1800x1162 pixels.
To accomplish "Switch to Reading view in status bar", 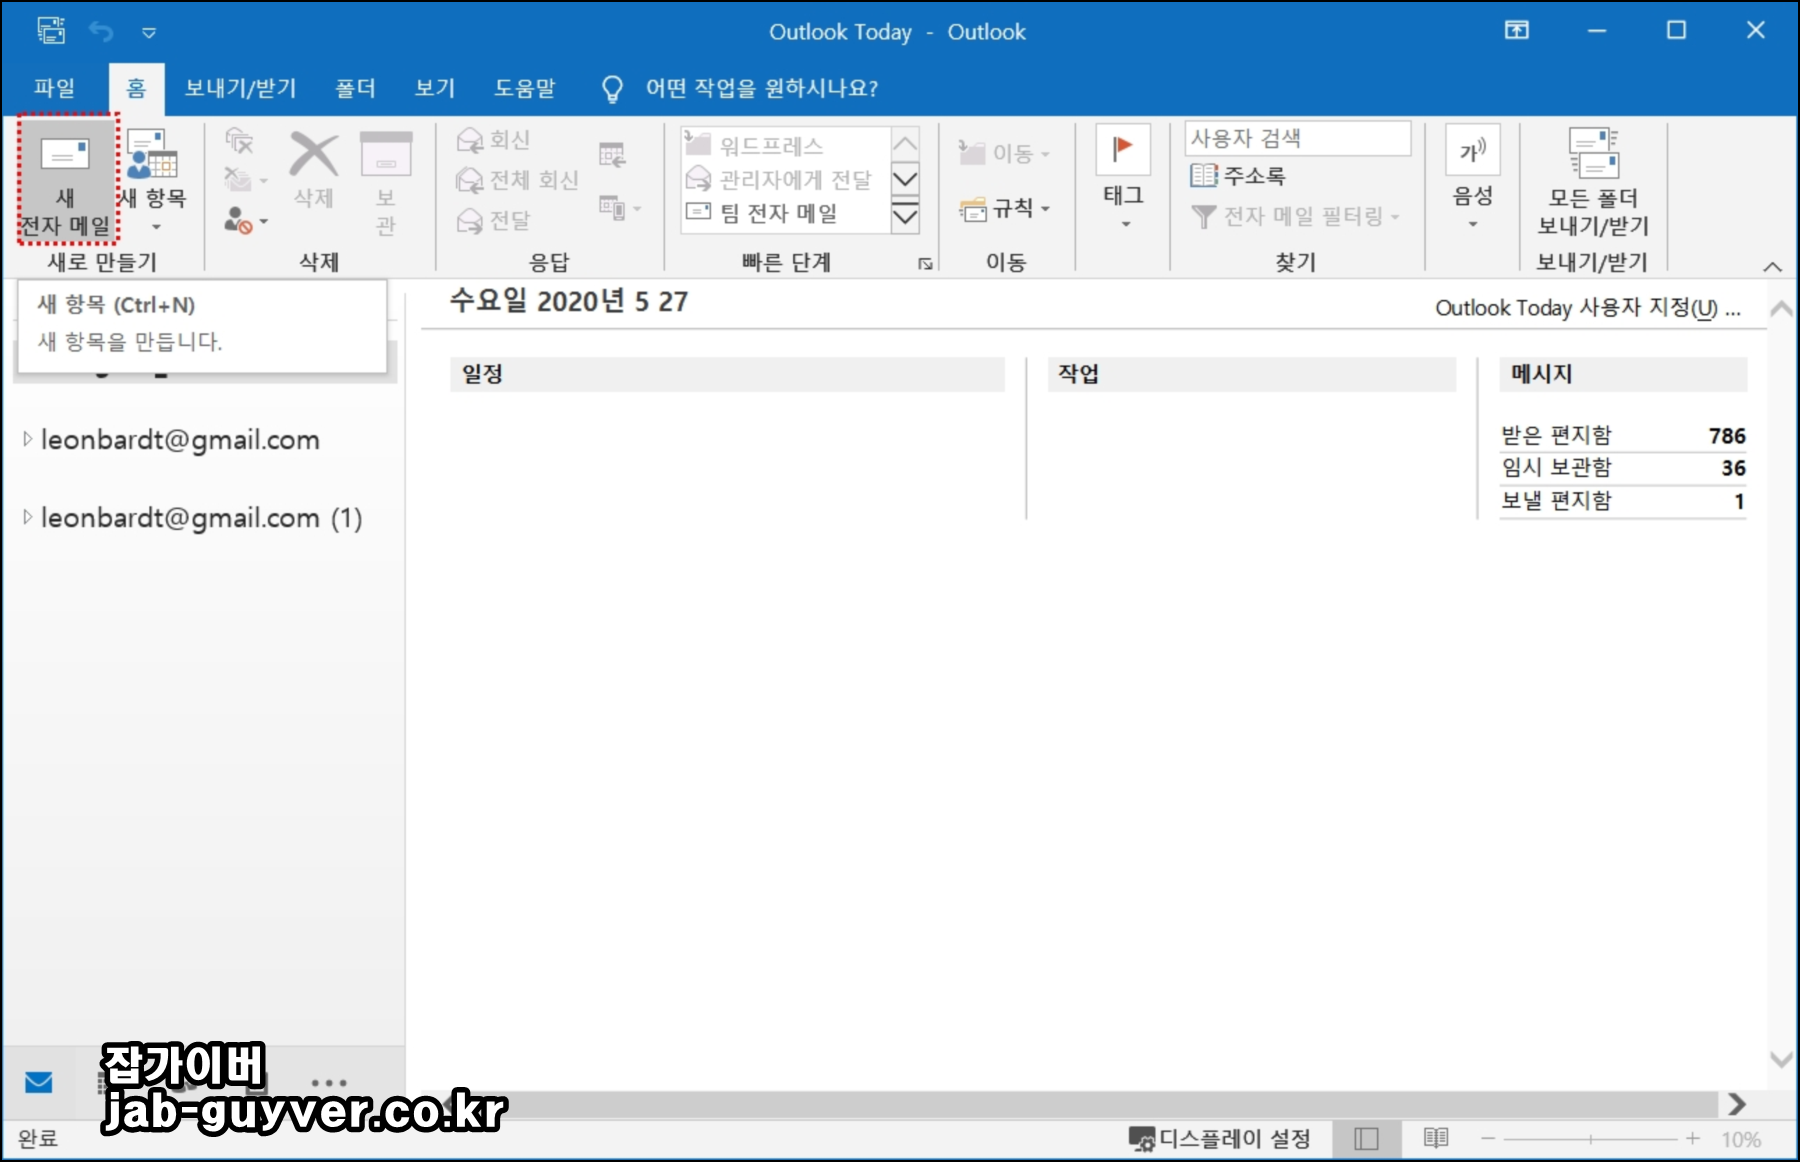I will pos(1436,1138).
